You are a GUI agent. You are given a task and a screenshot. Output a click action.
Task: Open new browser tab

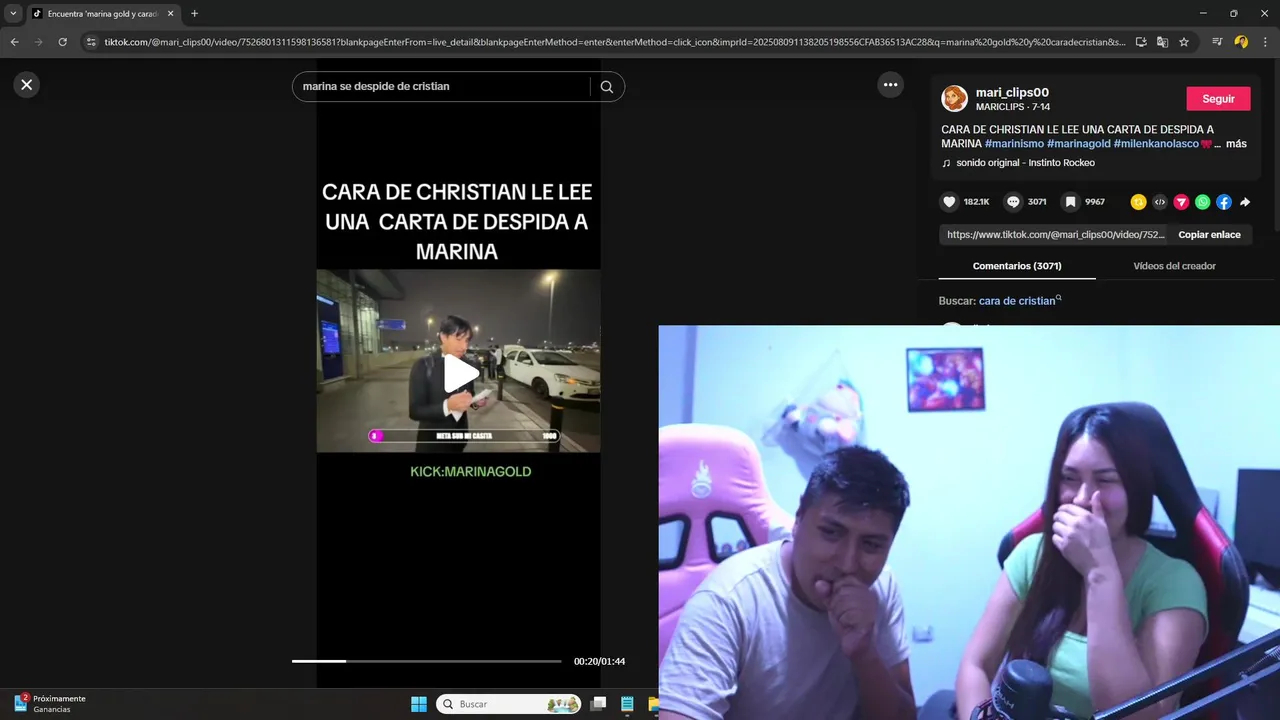[x=194, y=14]
